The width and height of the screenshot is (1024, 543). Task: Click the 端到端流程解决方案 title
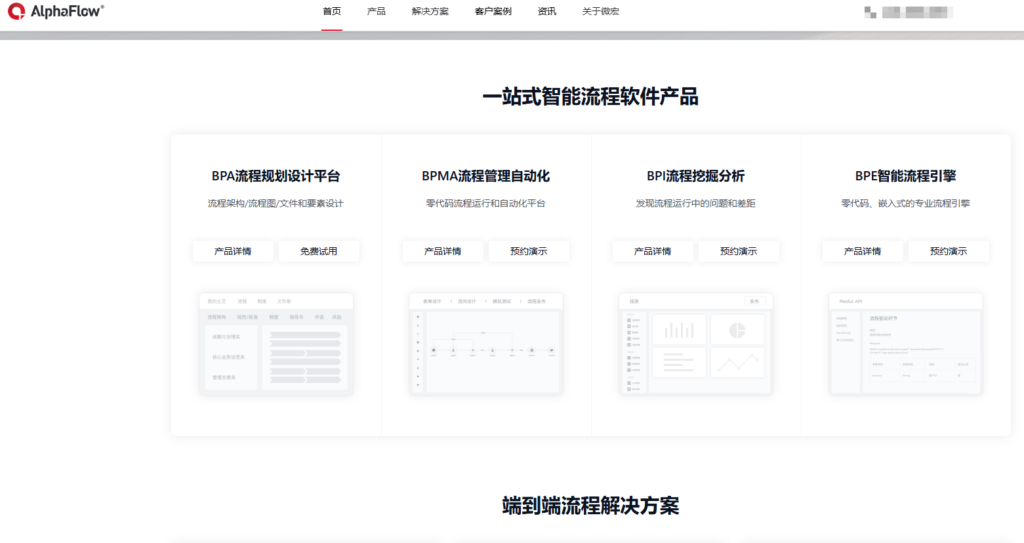tap(590, 506)
